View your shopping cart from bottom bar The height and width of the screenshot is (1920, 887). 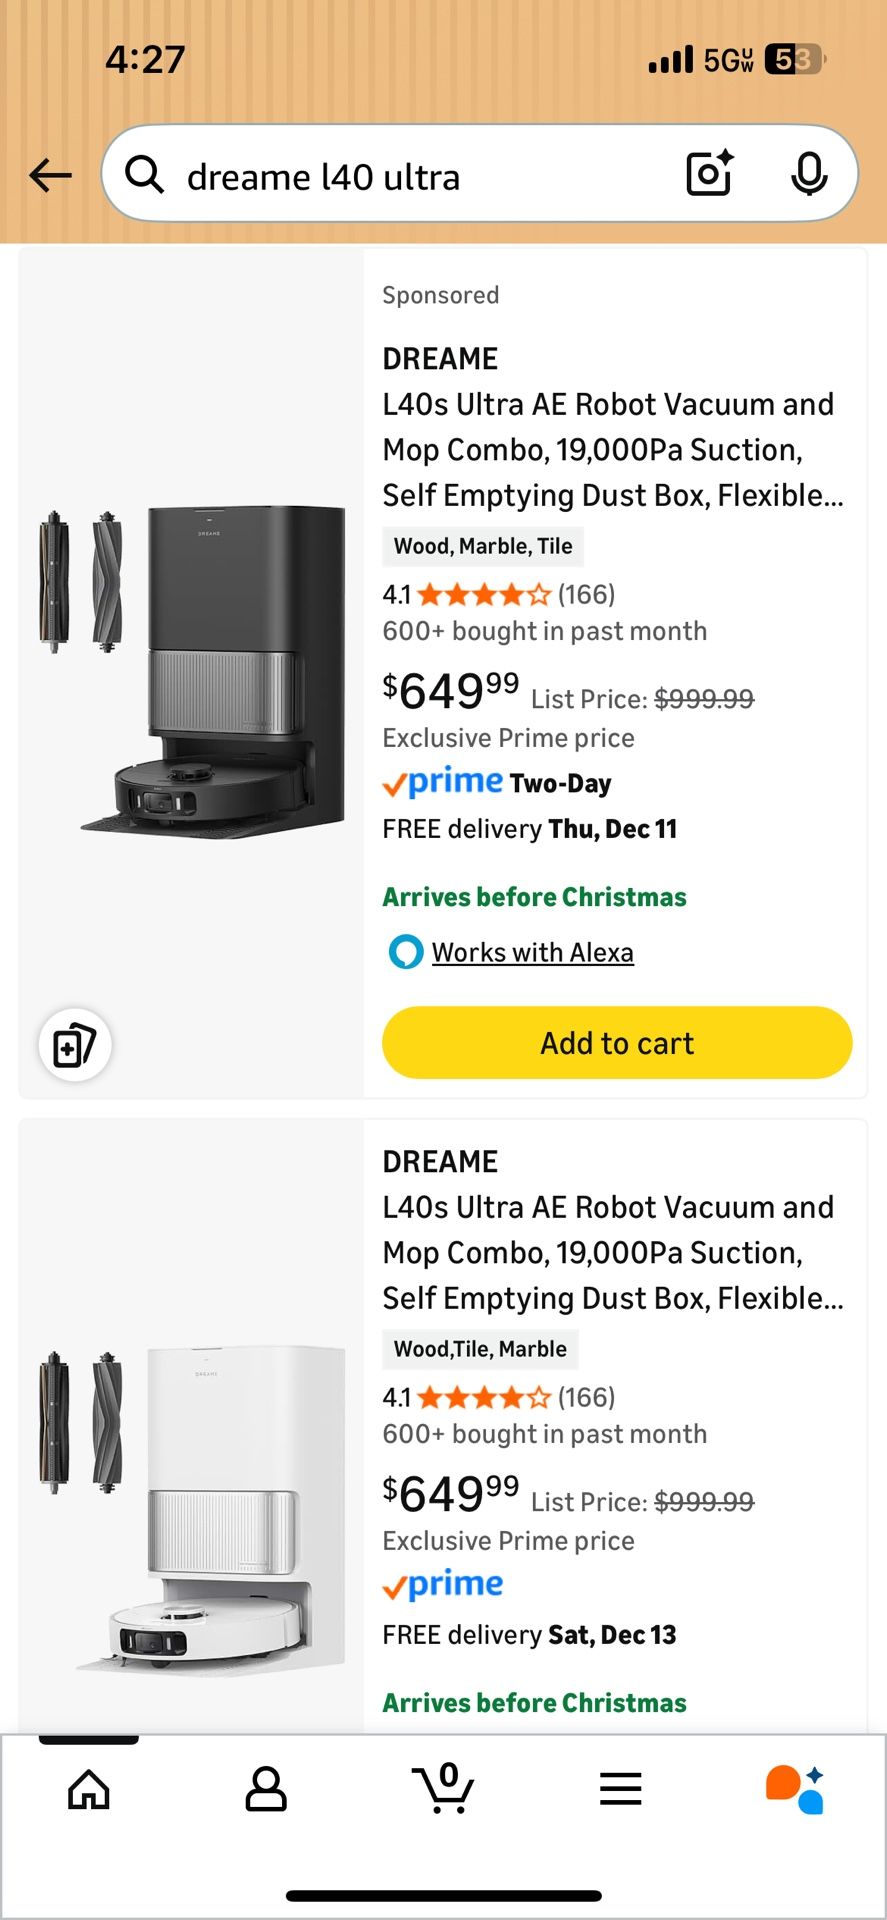pos(443,1792)
